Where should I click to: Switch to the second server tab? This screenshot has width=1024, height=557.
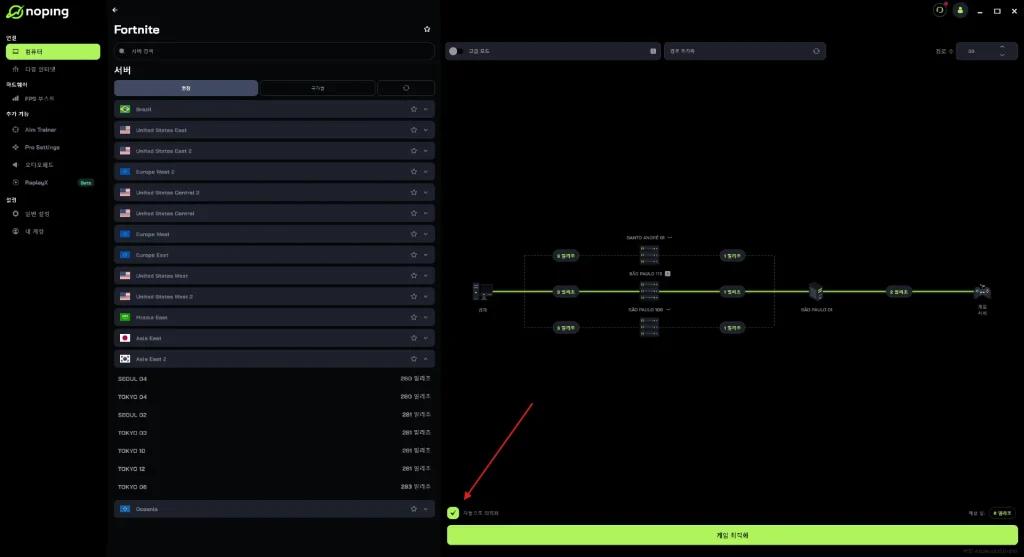tap(317, 88)
